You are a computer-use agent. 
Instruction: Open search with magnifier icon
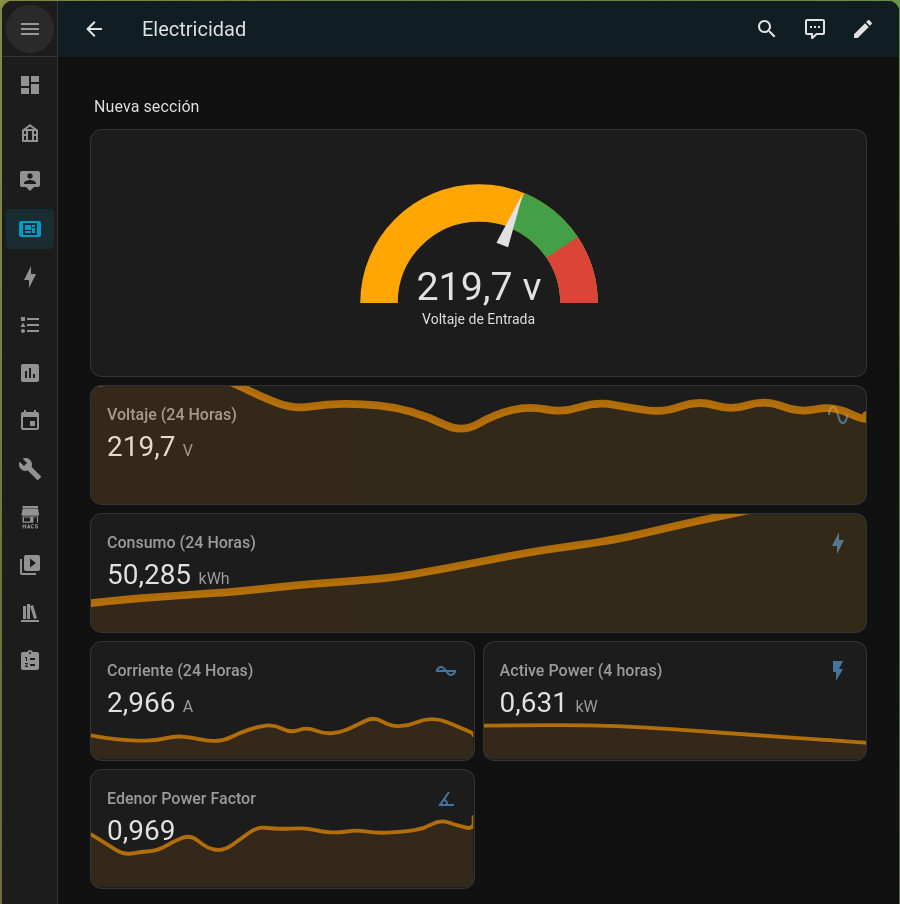766,29
